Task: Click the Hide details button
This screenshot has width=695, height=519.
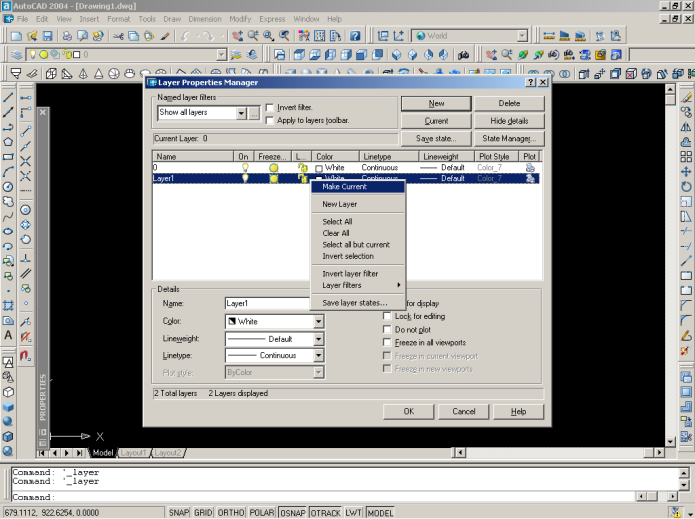Action: [509, 121]
